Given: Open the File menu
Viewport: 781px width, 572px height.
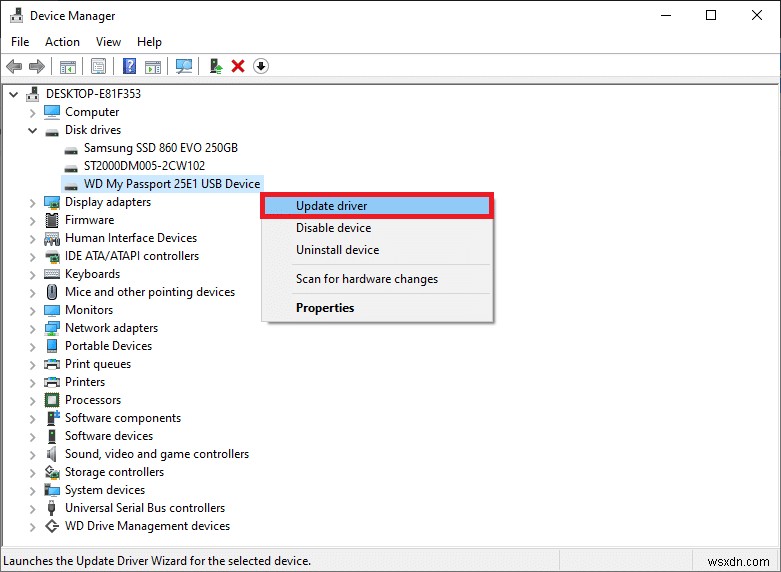Looking at the screenshot, I should 20,42.
